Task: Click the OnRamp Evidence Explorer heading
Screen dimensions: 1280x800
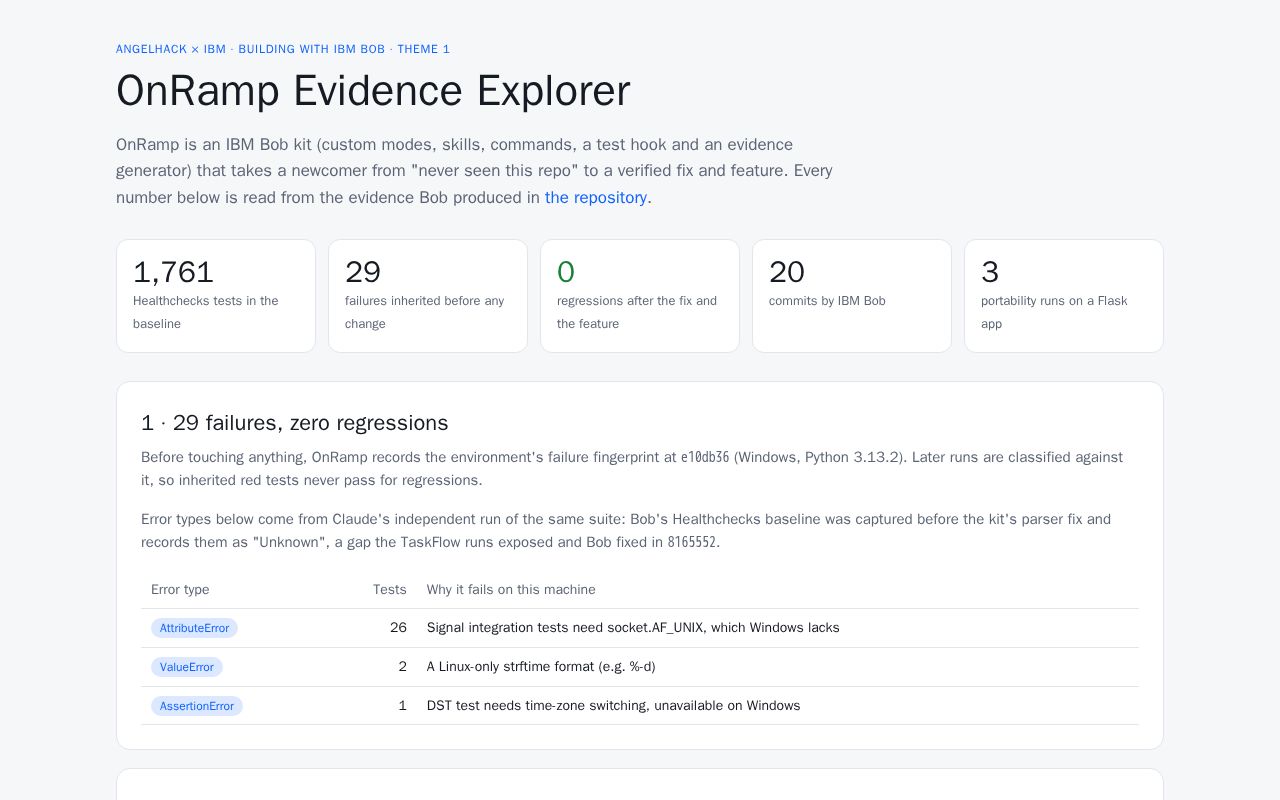Action: [373, 91]
